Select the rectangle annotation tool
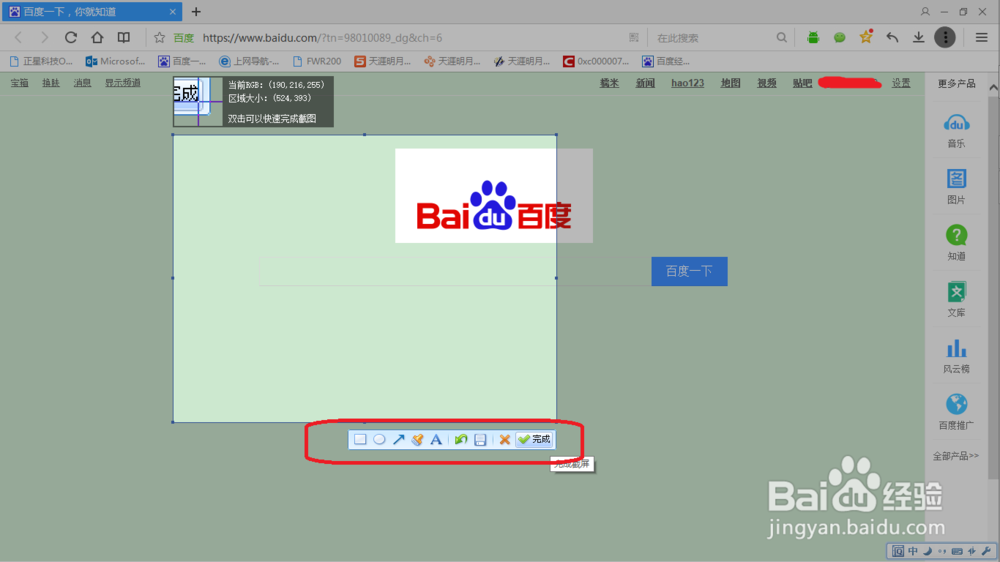This screenshot has width=1000, height=562. coord(360,440)
